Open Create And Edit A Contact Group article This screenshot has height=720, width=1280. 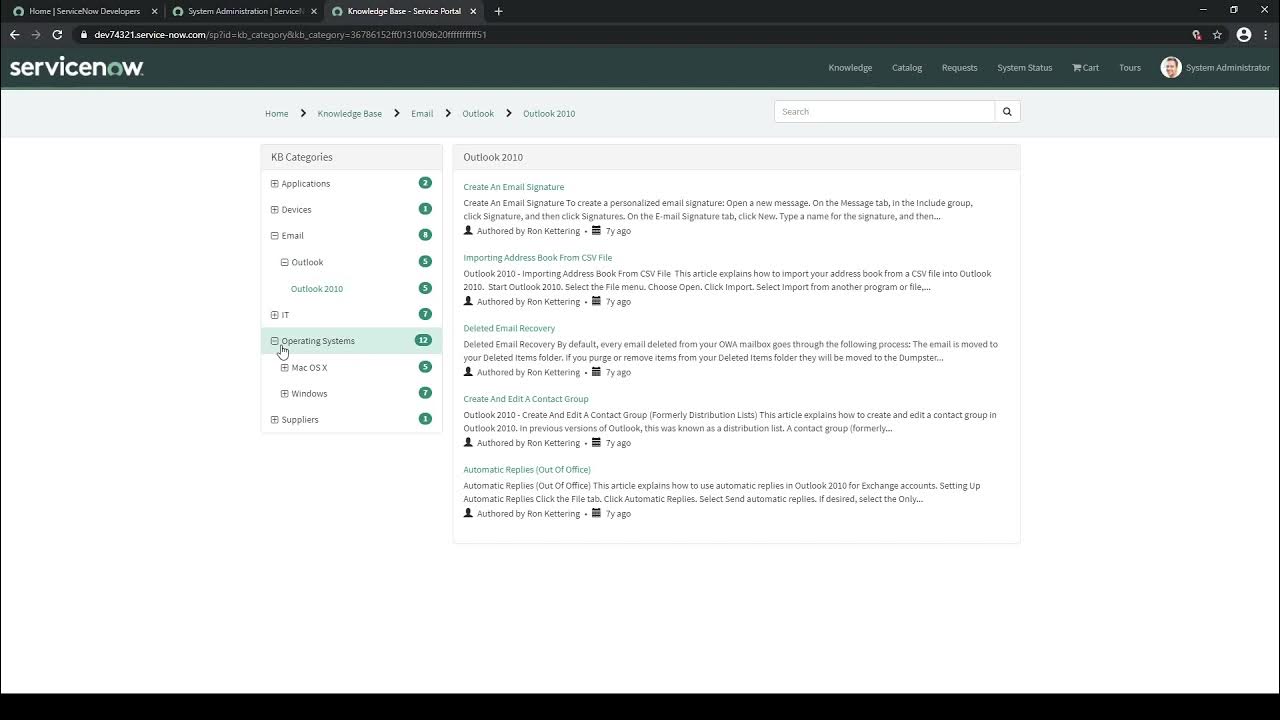pyautogui.click(x=526, y=399)
